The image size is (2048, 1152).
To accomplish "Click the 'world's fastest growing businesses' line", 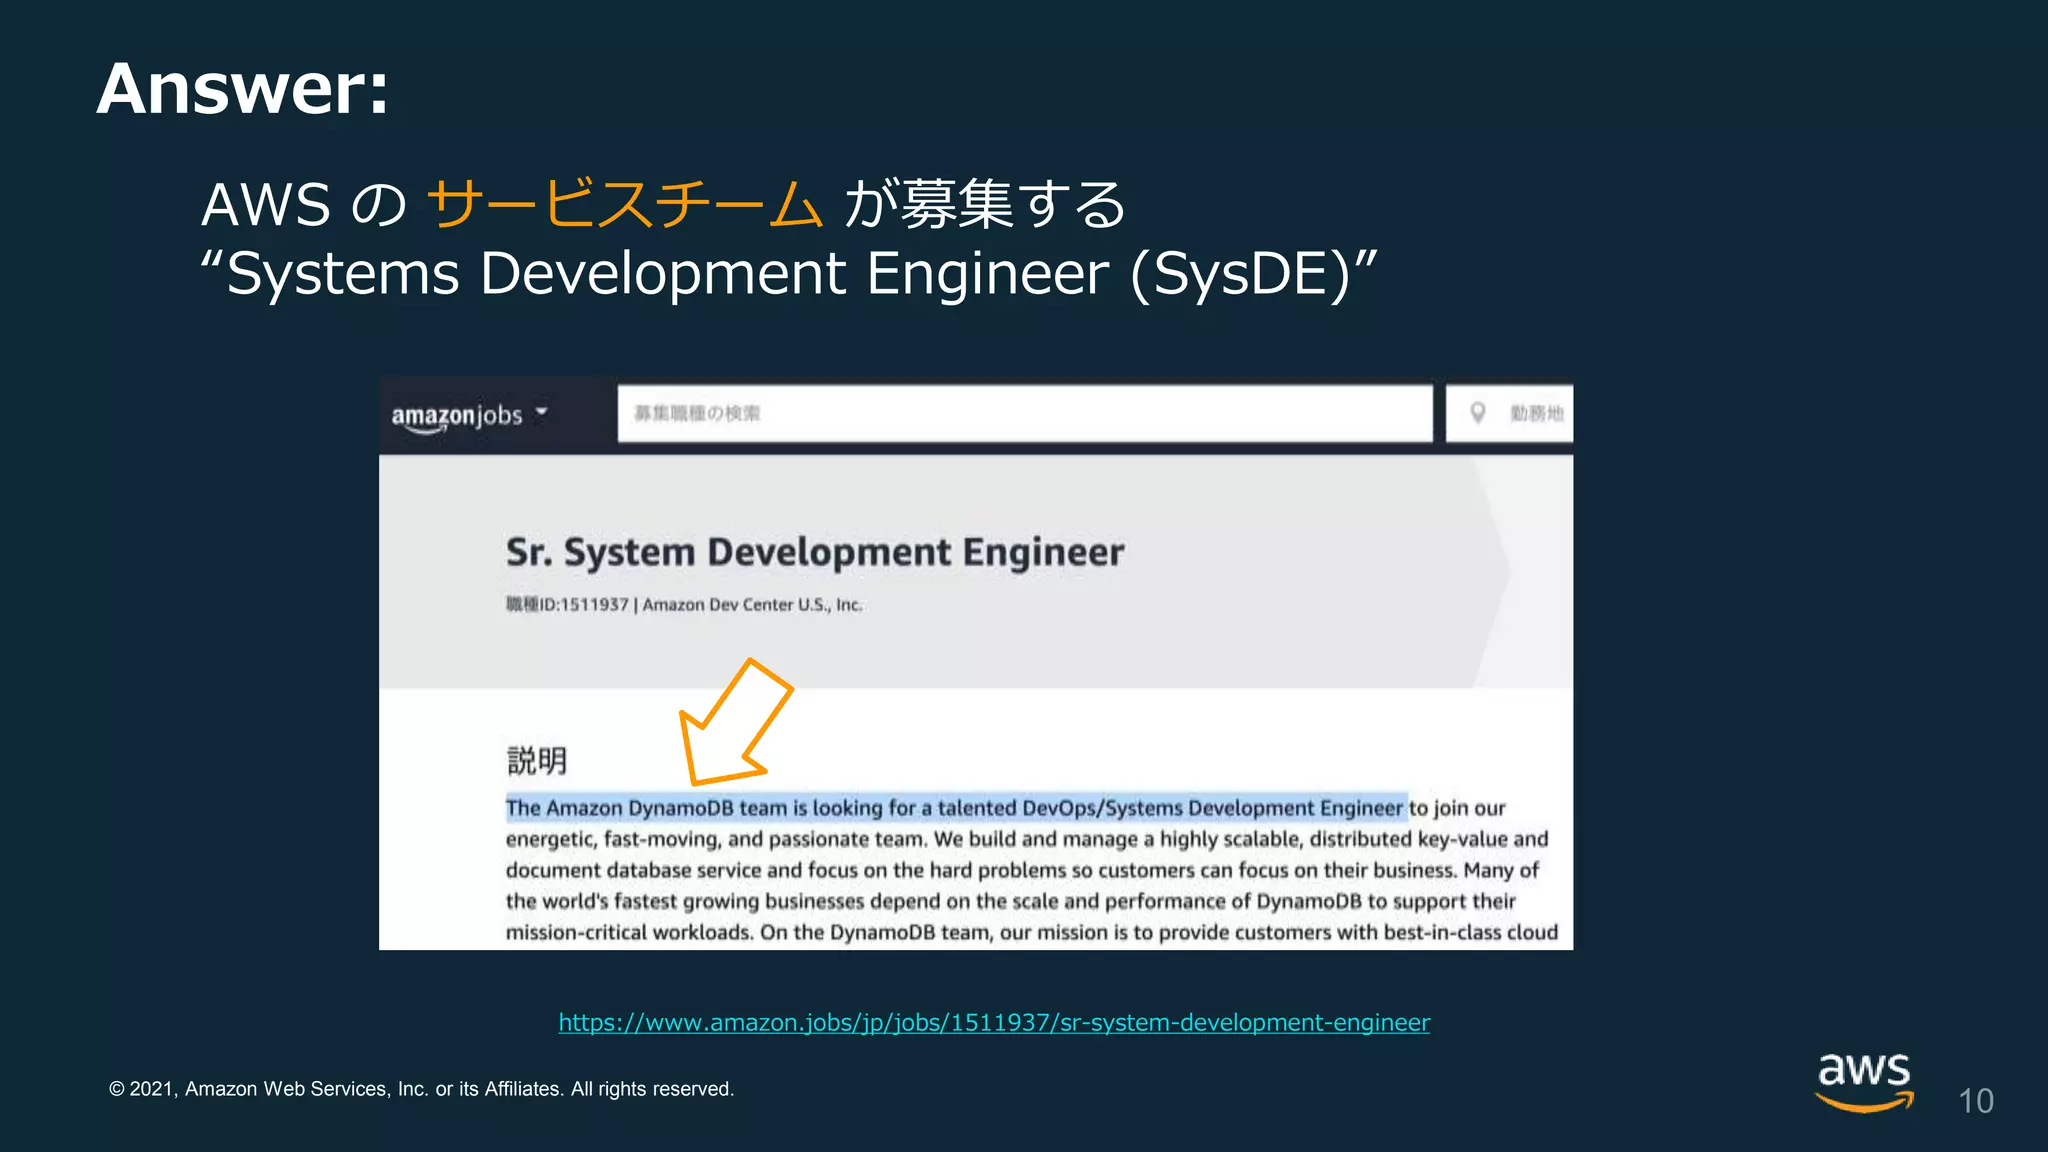I will (1011, 901).
